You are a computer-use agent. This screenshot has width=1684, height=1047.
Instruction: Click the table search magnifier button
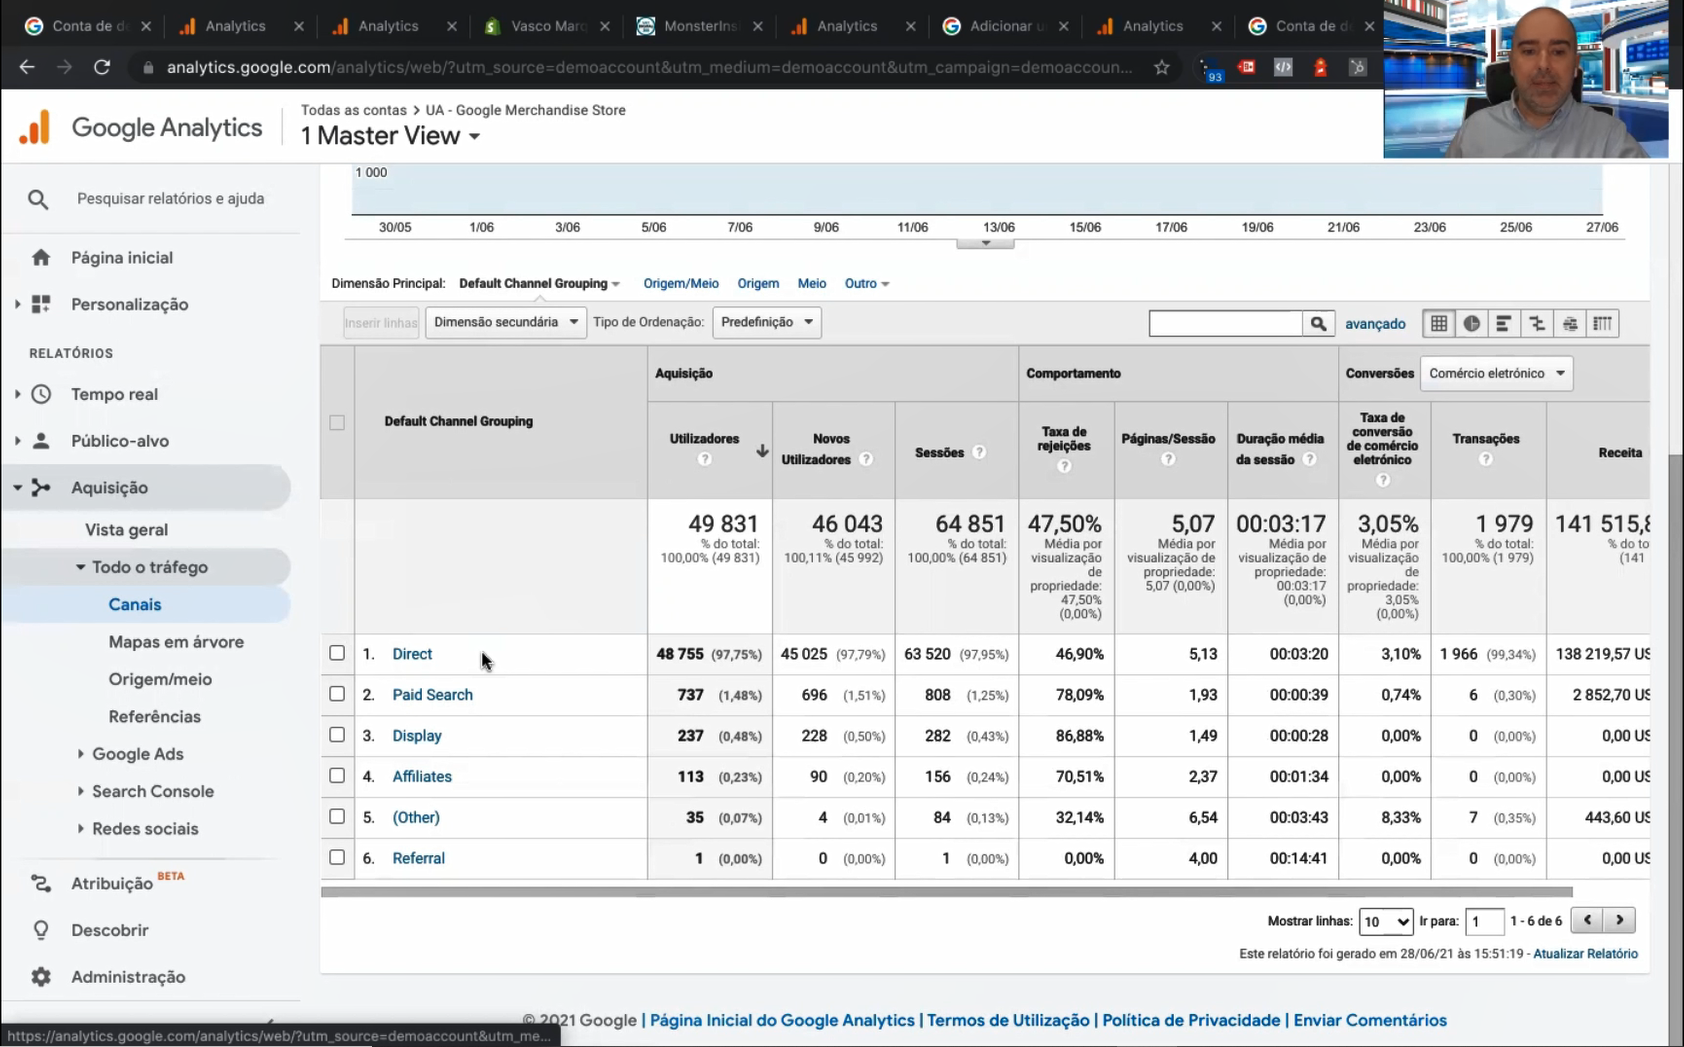click(x=1318, y=323)
